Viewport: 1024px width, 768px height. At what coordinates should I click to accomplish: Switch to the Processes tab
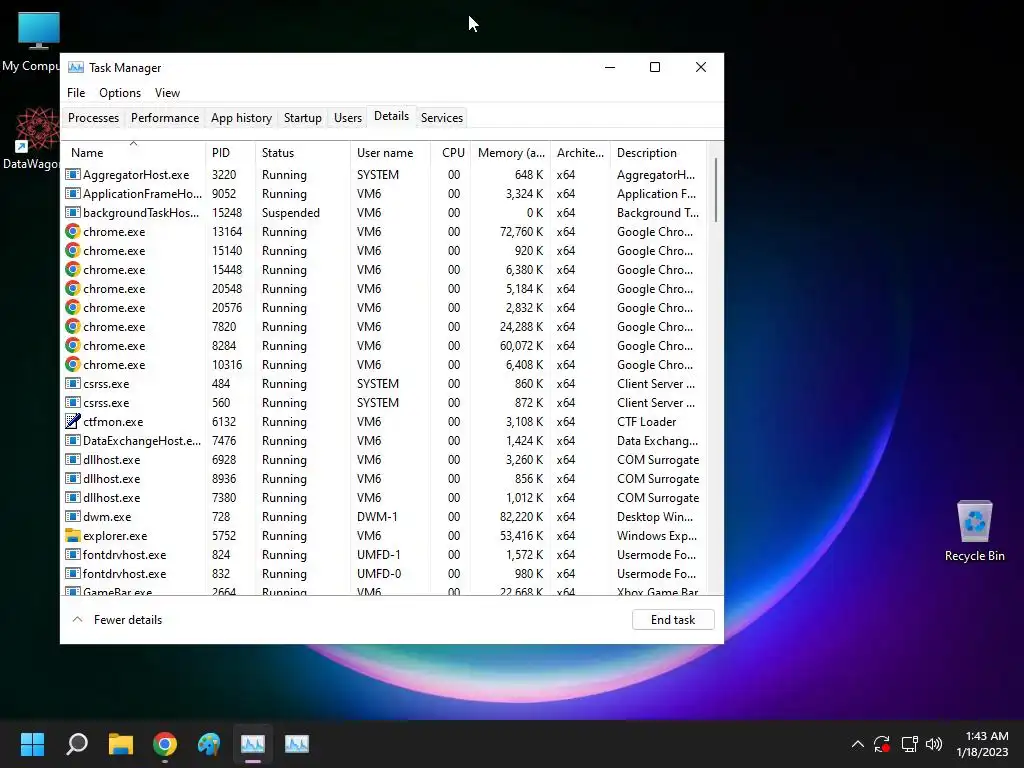93,118
